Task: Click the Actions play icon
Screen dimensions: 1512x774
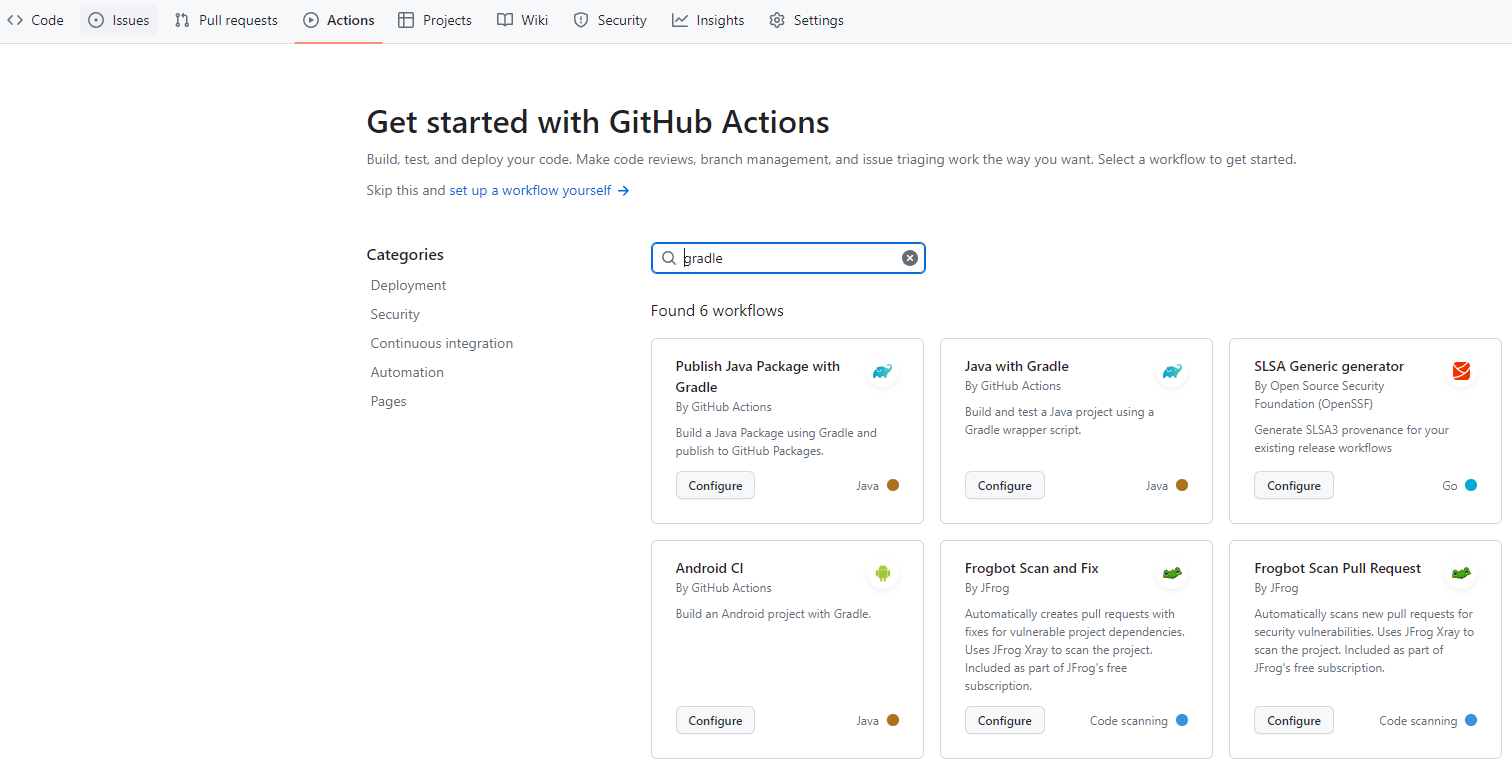Action: click(x=311, y=20)
